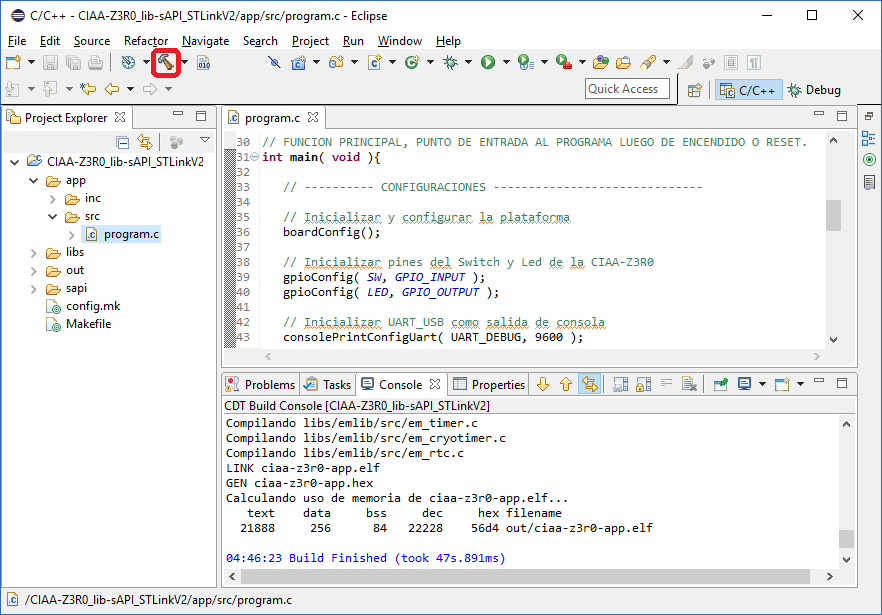Click the binary 010 file icon

204,62
